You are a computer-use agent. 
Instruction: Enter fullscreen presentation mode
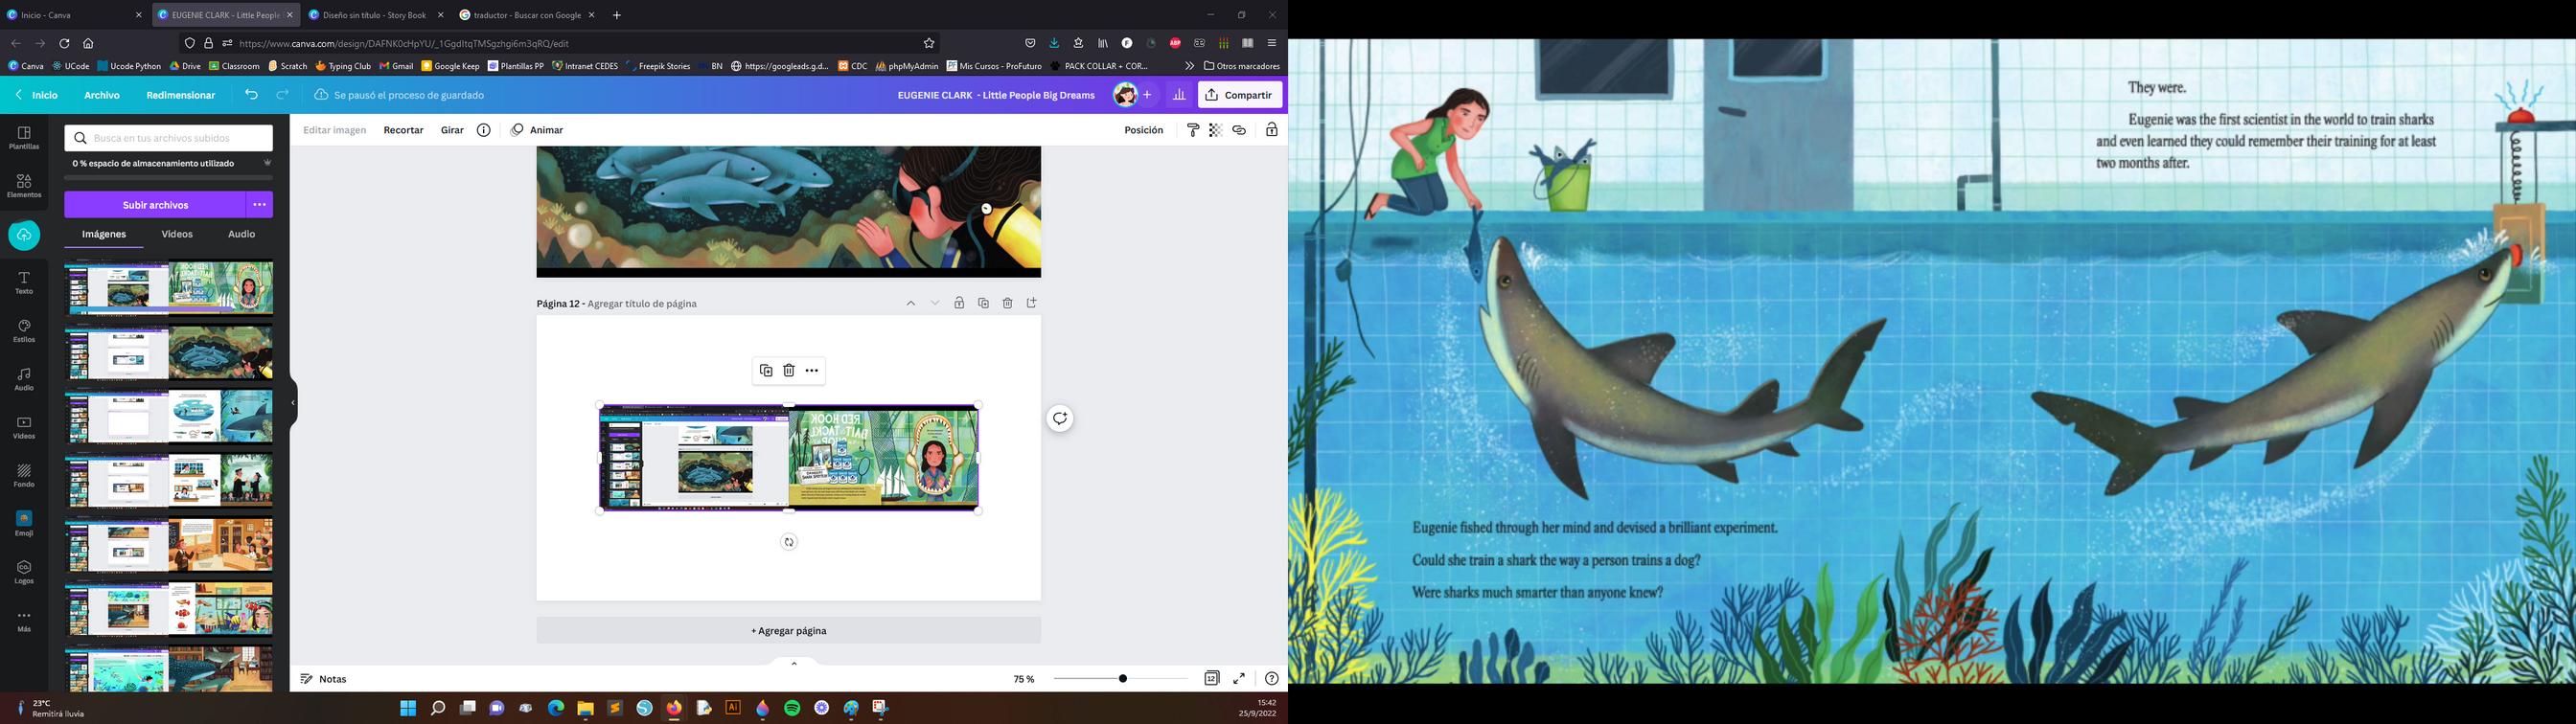point(1239,678)
